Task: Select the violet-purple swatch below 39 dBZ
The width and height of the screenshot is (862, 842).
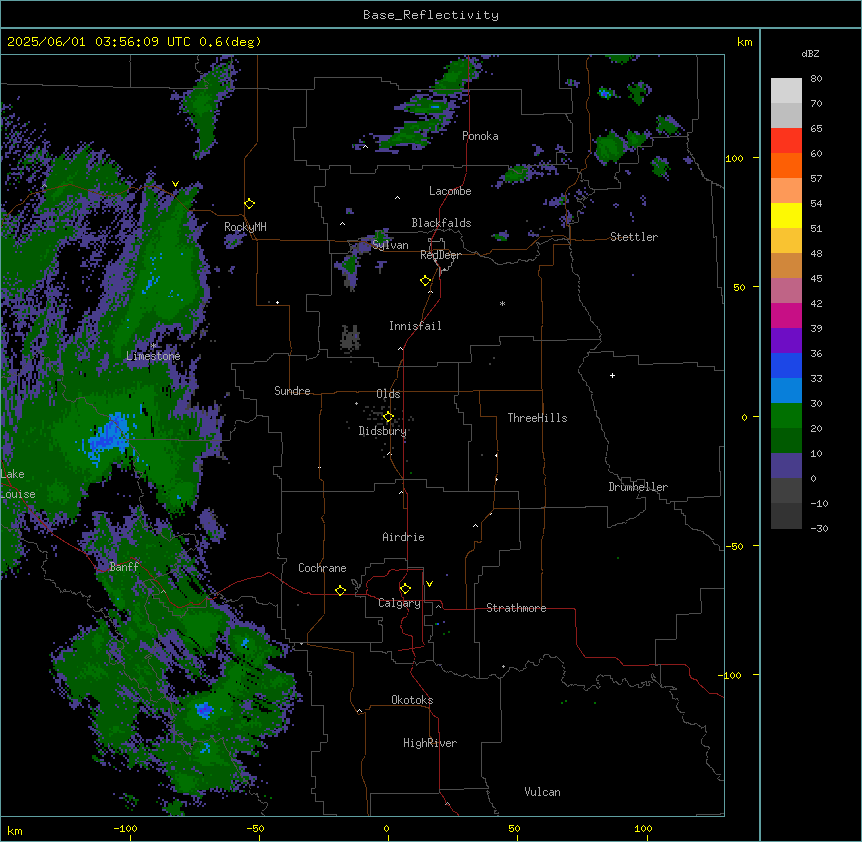Action: 786,341
